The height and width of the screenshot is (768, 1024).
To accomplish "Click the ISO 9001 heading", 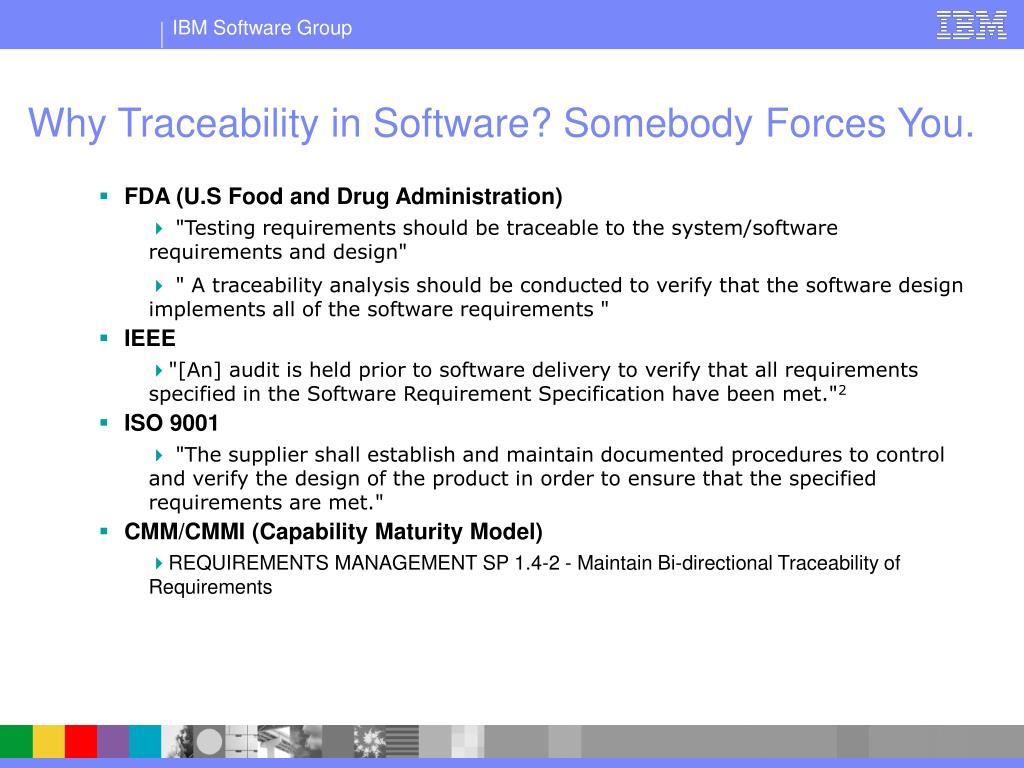I will (171, 423).
